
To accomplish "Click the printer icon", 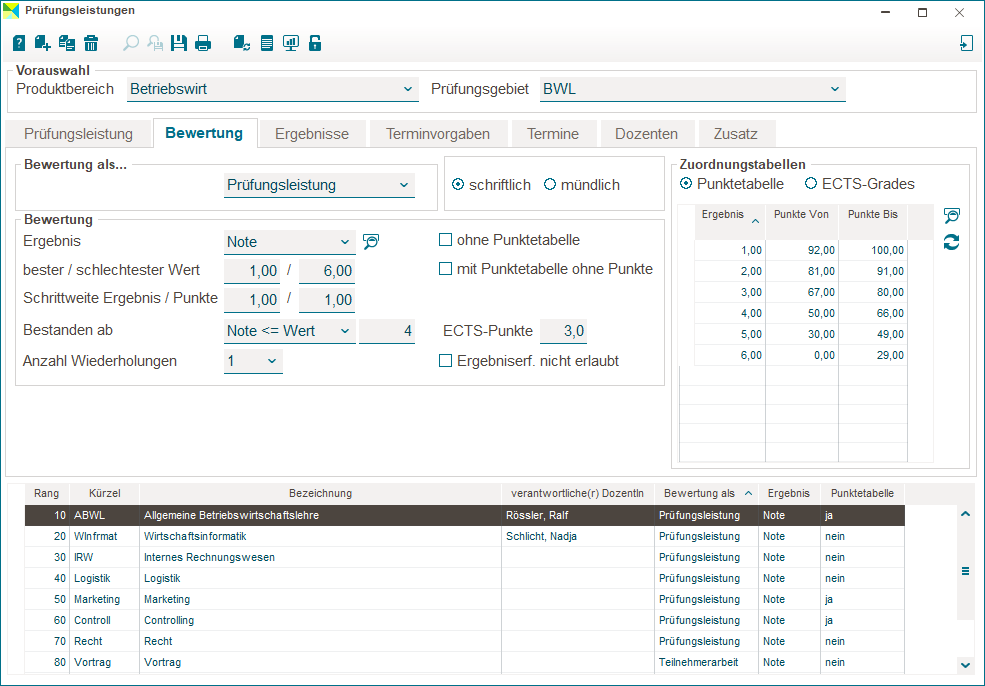I will pyautogui.click(x=203, y=43).
